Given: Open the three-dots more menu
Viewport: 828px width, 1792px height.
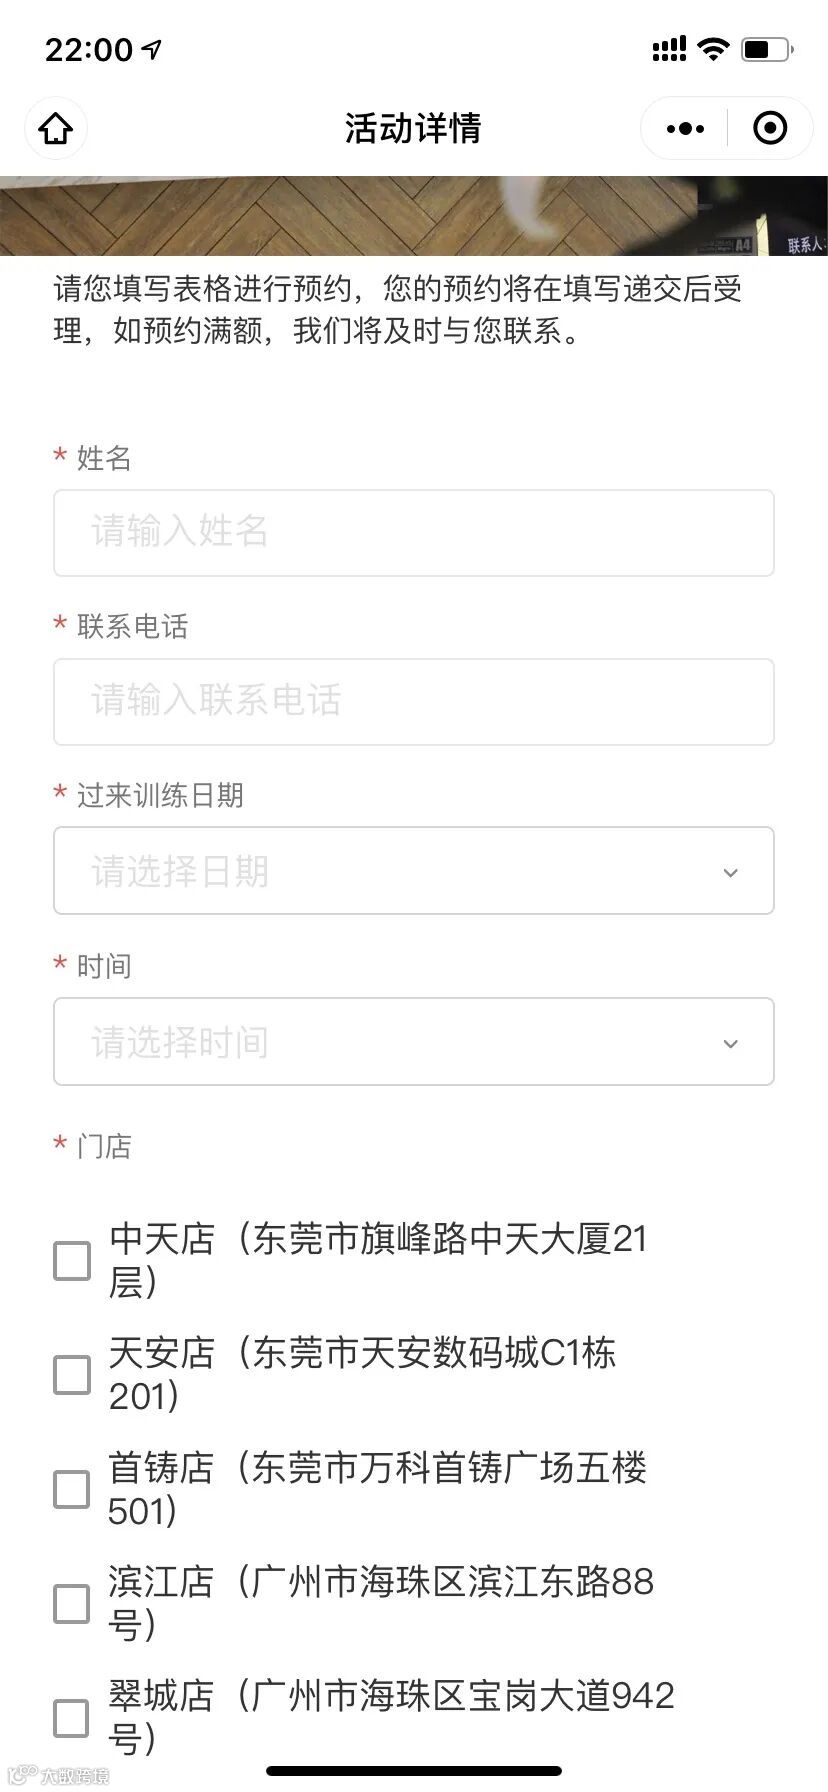Looking at the screenshot, I should tap(685, 128).
